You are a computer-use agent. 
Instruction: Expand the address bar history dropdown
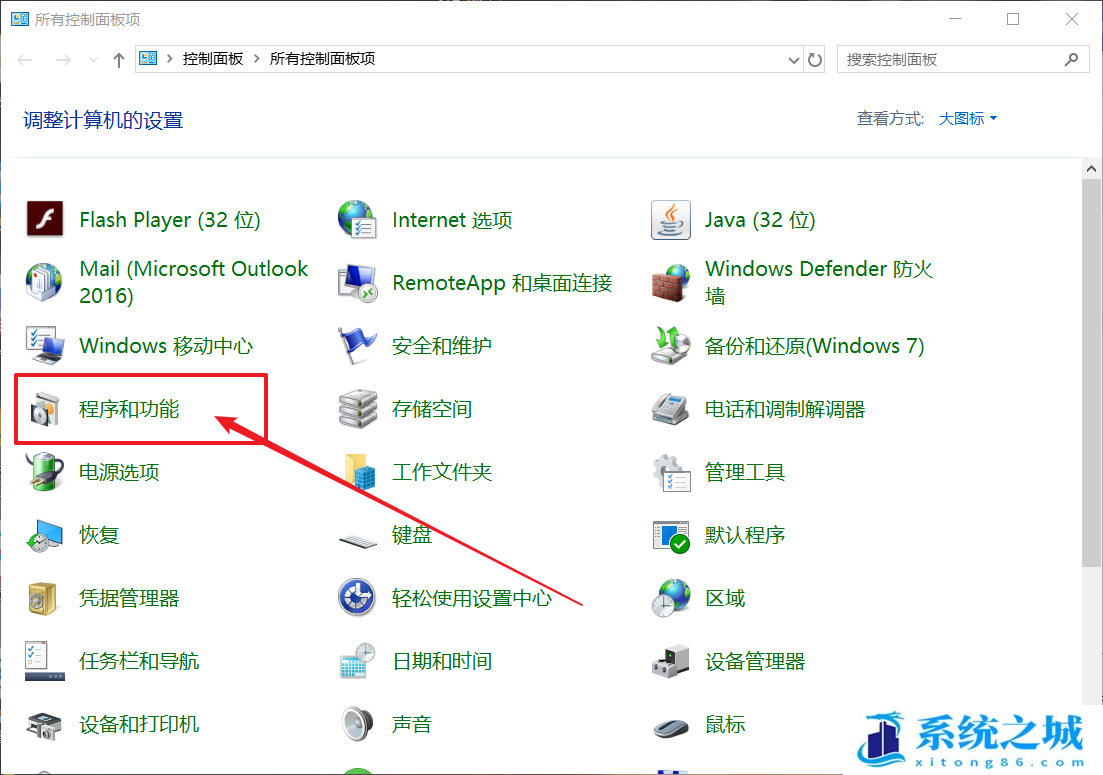click(x=793, y=60)
